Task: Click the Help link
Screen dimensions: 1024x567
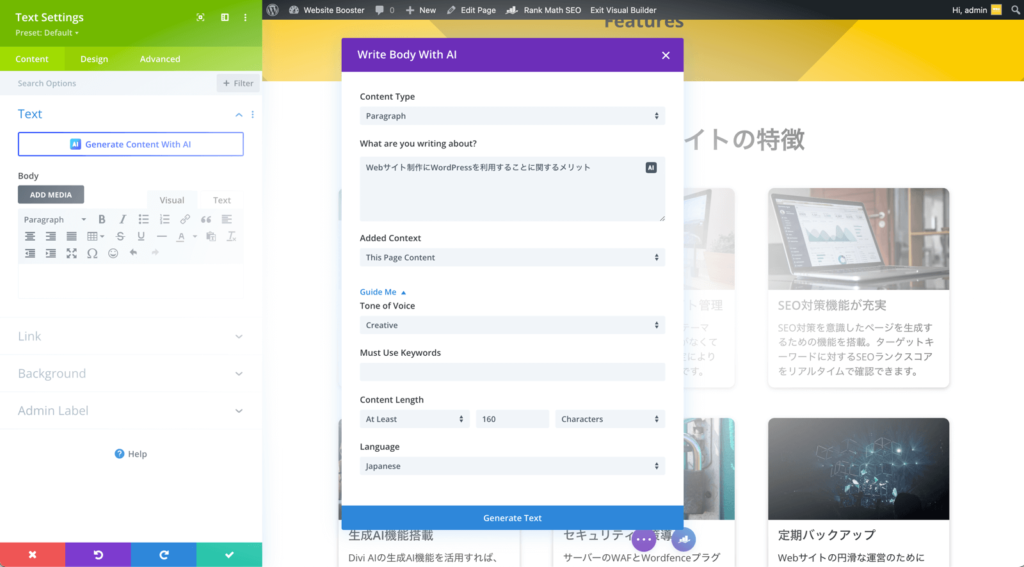Action: click(x=131, y=454)
